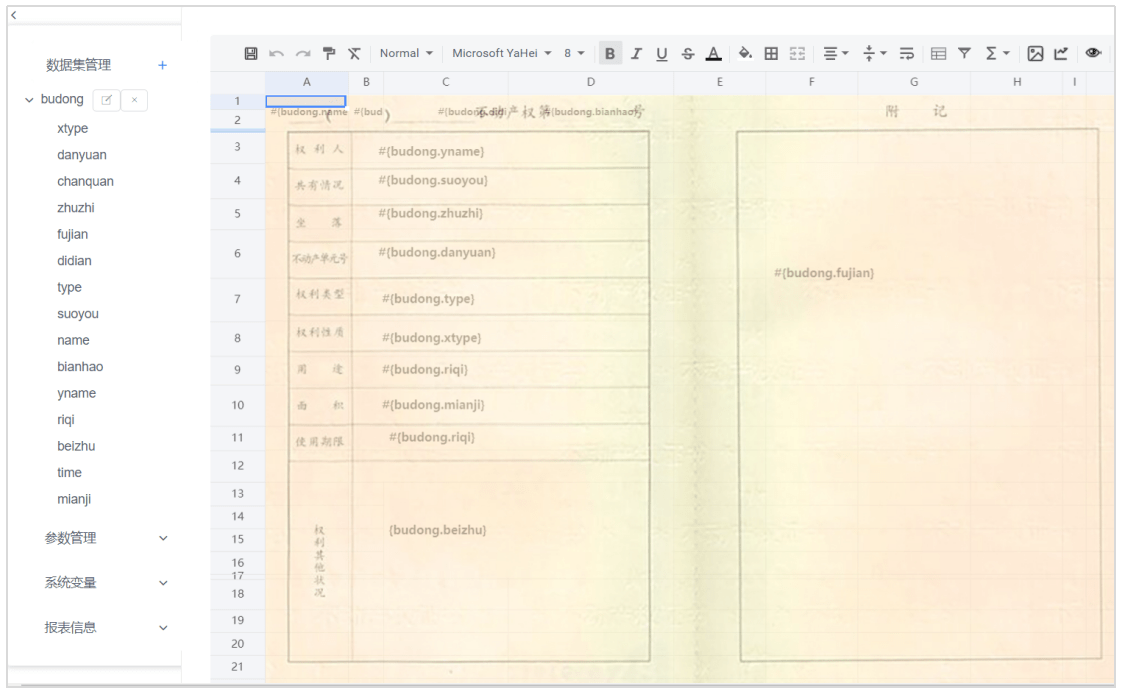Toggle italic text style
This screenshot has width=1121, height=692.
[x=636, y=54]
